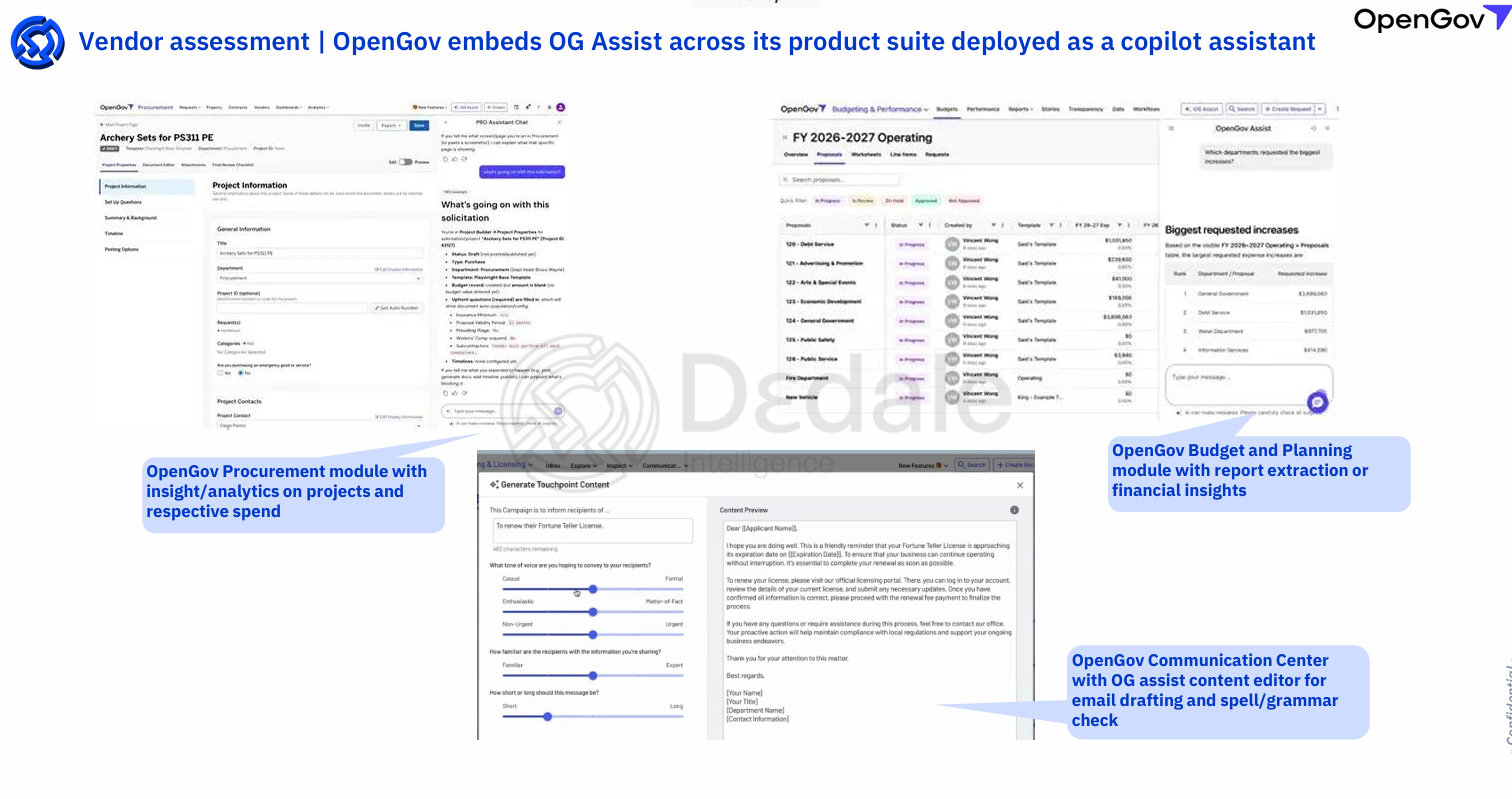
Task: Click the Invite button on Archery Sets project
Action: 364,126
